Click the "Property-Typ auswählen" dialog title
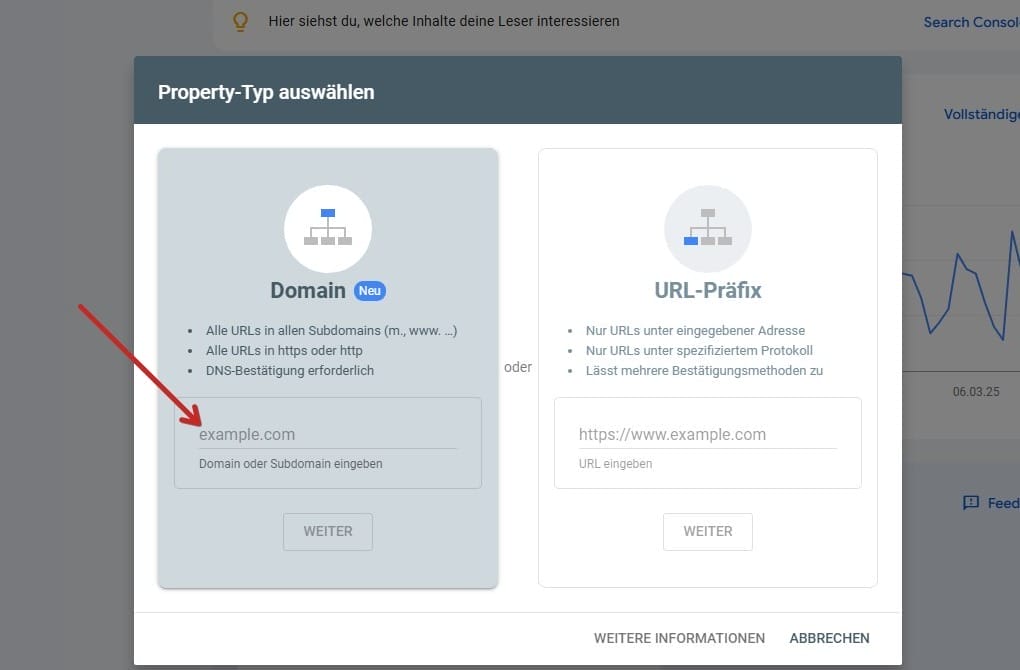The image size is (1020, 670). click(266, 92)
